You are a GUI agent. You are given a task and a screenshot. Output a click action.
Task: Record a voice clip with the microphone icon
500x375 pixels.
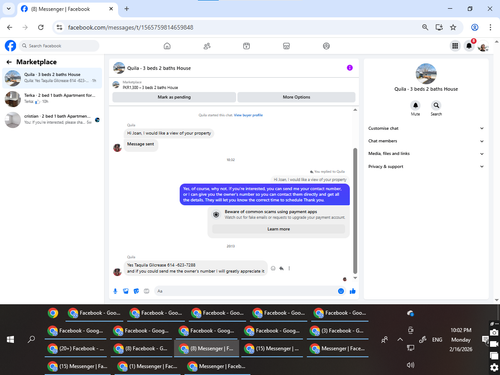pyautogui.click(x=115, y=291)
